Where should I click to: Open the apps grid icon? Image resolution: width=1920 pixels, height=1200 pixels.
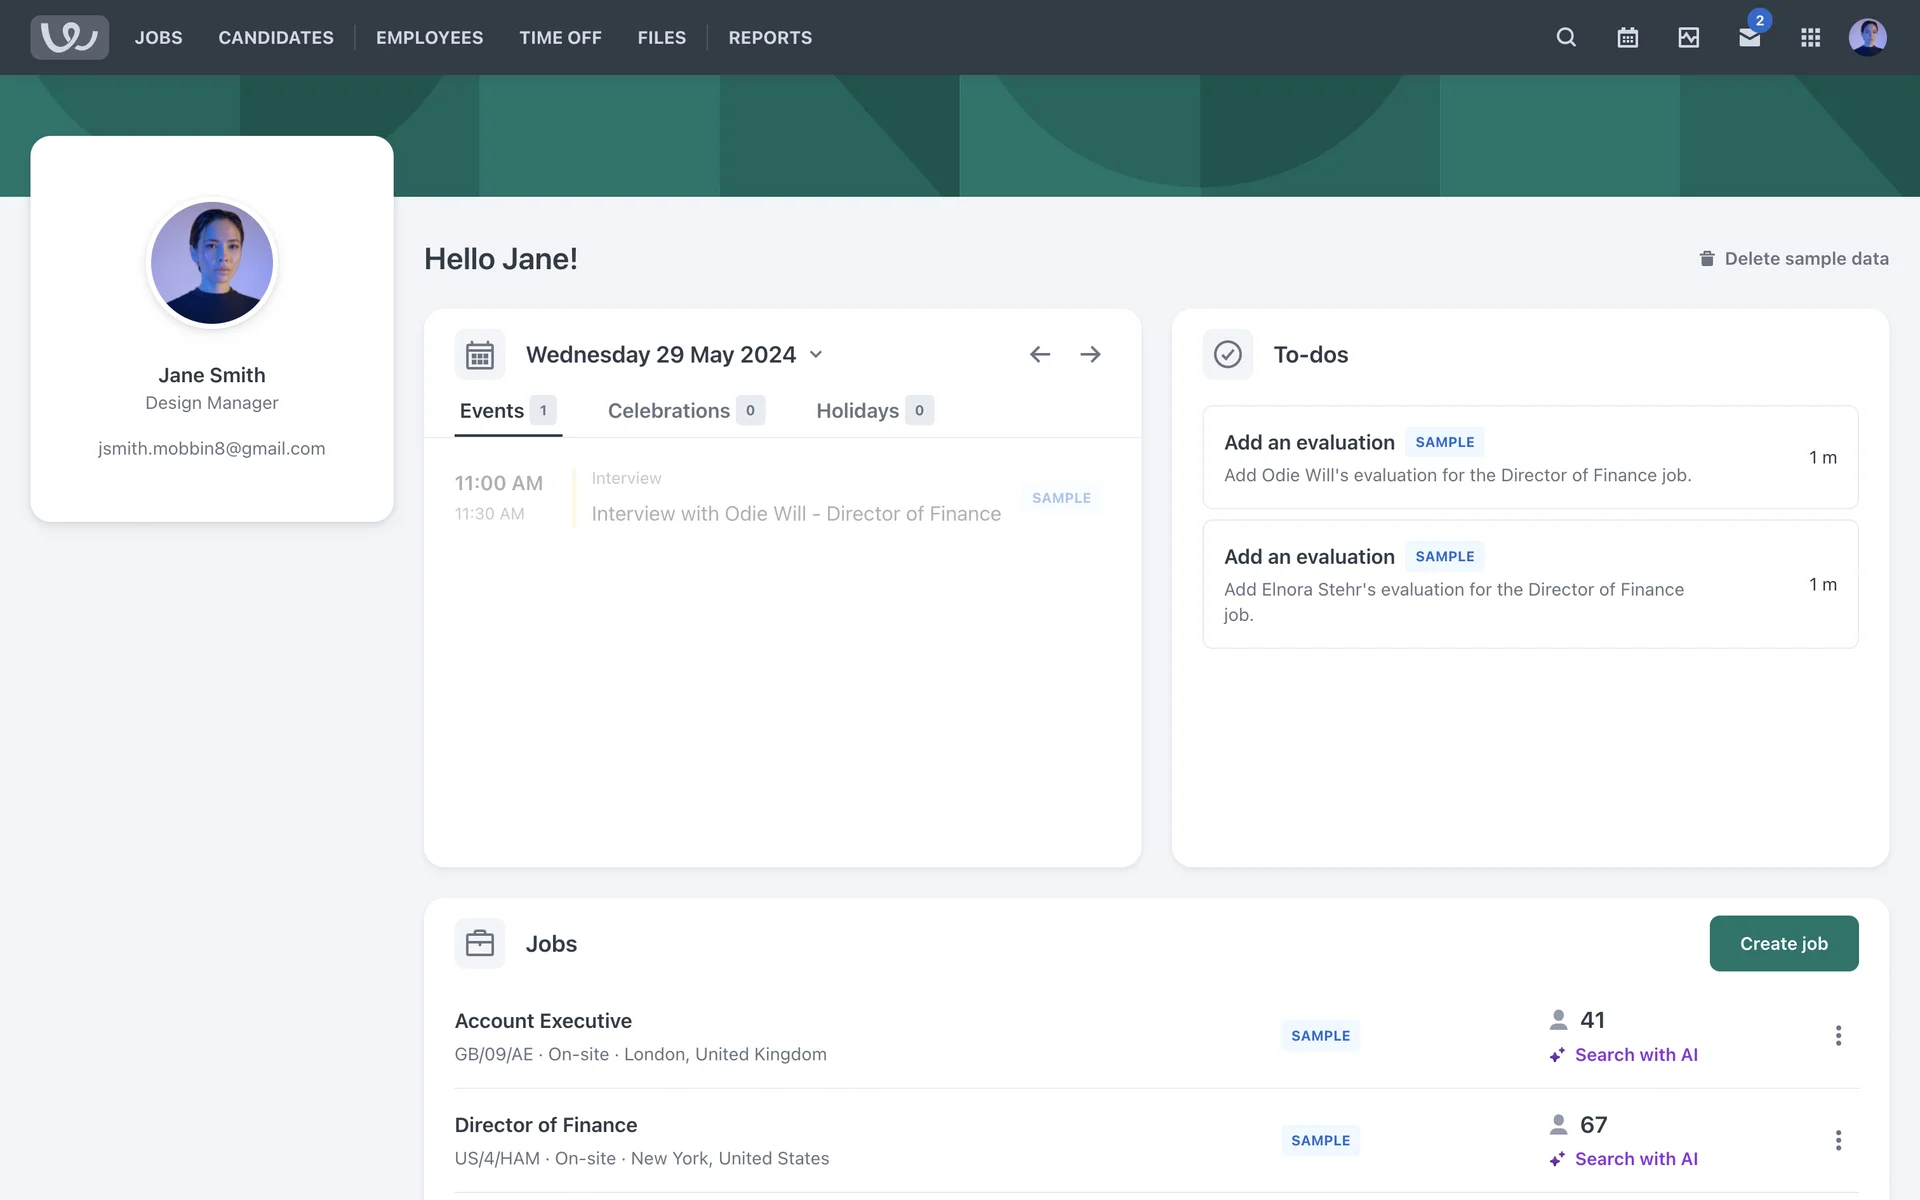click(x=1810, y=37)
